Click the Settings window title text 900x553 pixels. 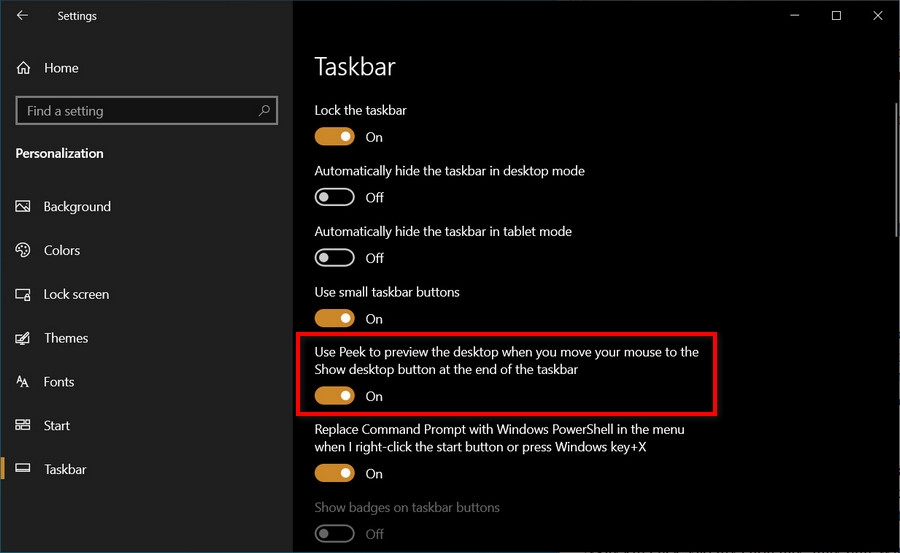click(x=77, y=16)
